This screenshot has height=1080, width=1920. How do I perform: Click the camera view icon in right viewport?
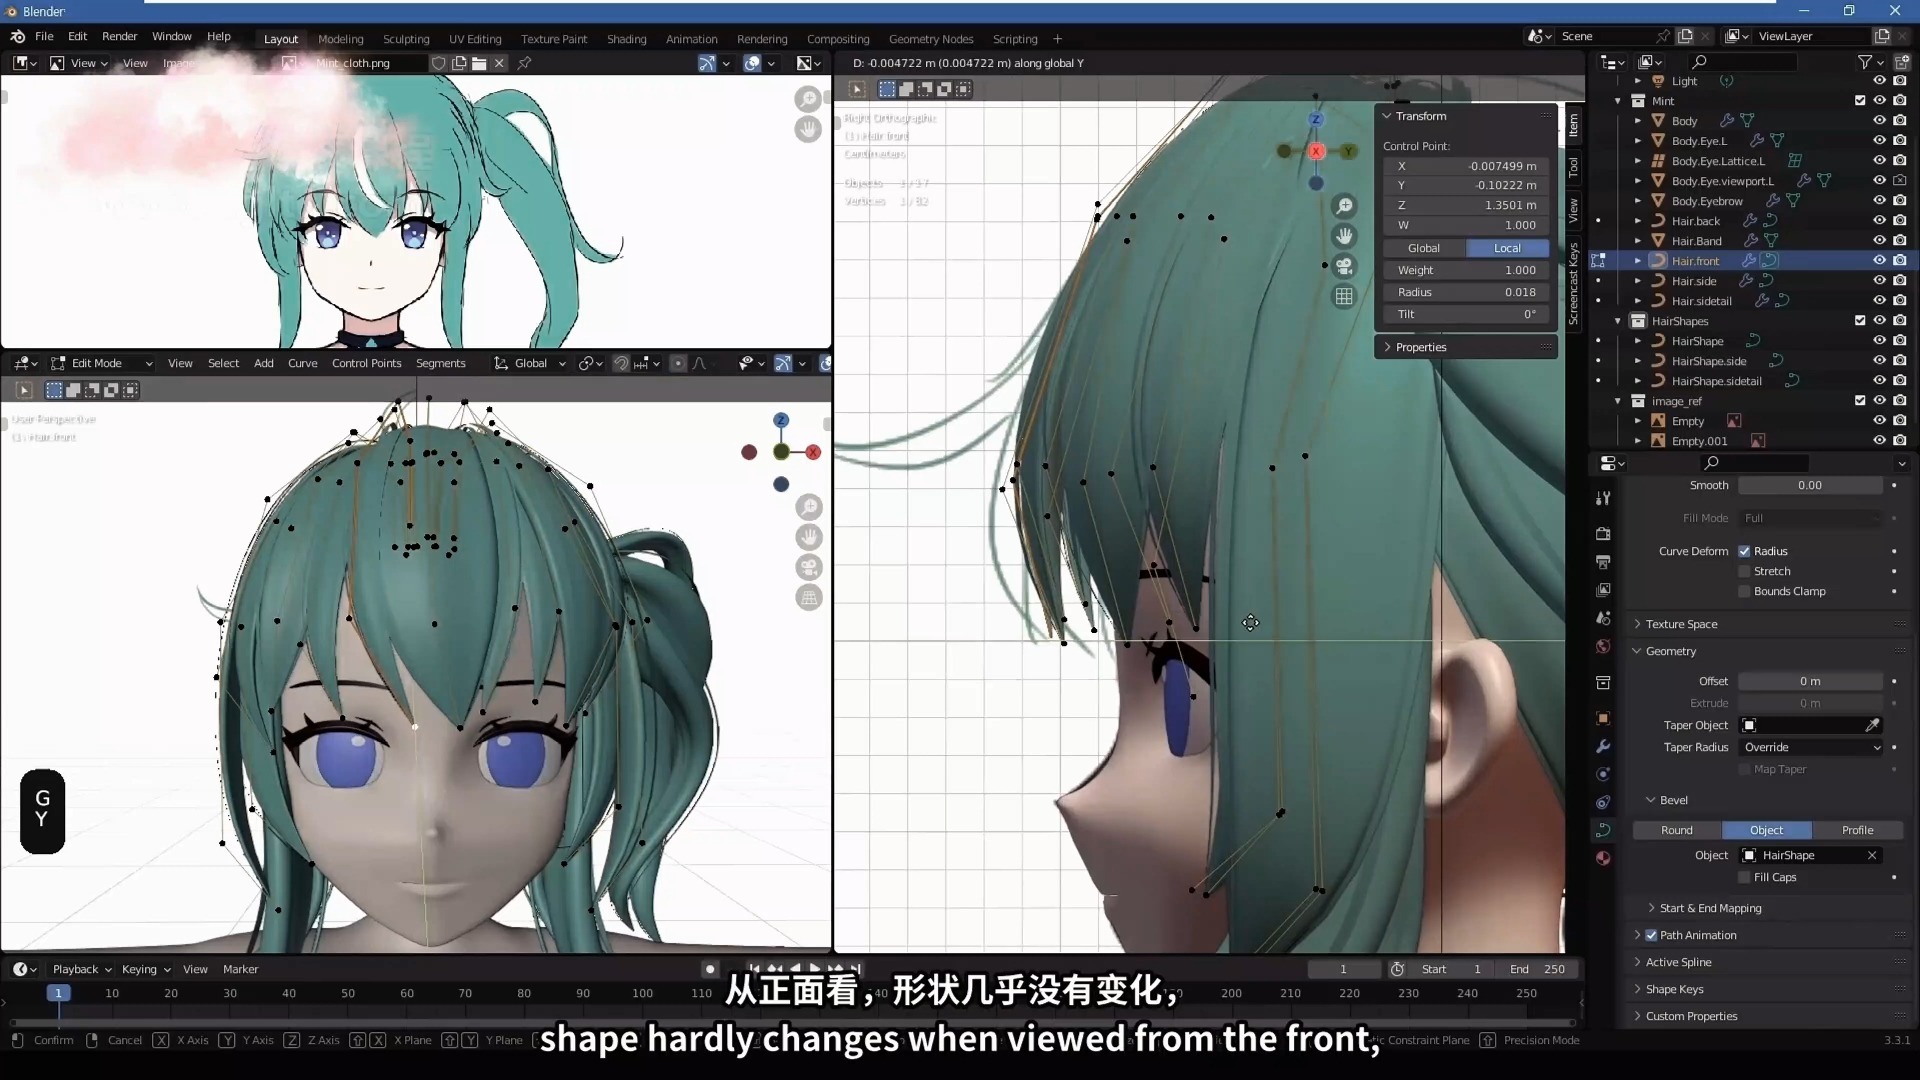1344,266
